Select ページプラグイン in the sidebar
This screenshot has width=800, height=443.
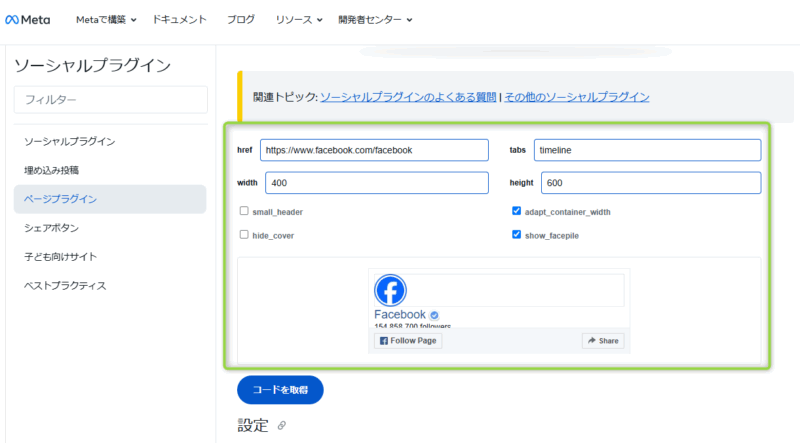(110, 199)
